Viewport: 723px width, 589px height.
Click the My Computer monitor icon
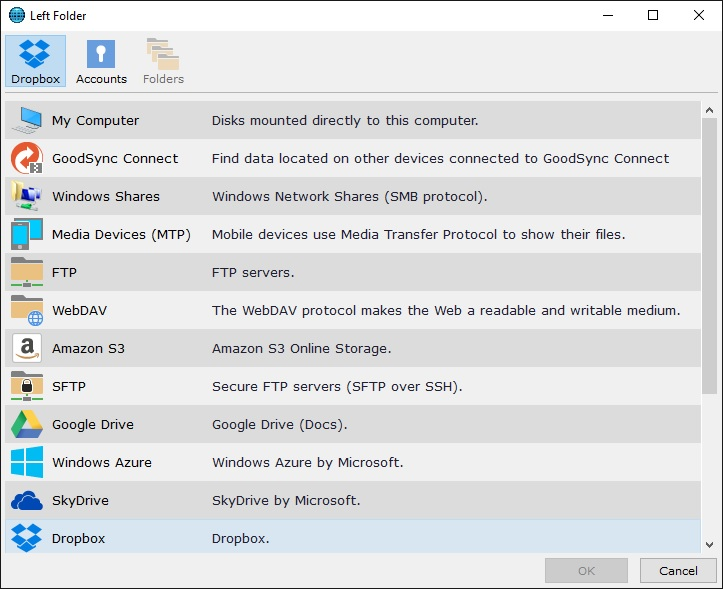(26, 120)
